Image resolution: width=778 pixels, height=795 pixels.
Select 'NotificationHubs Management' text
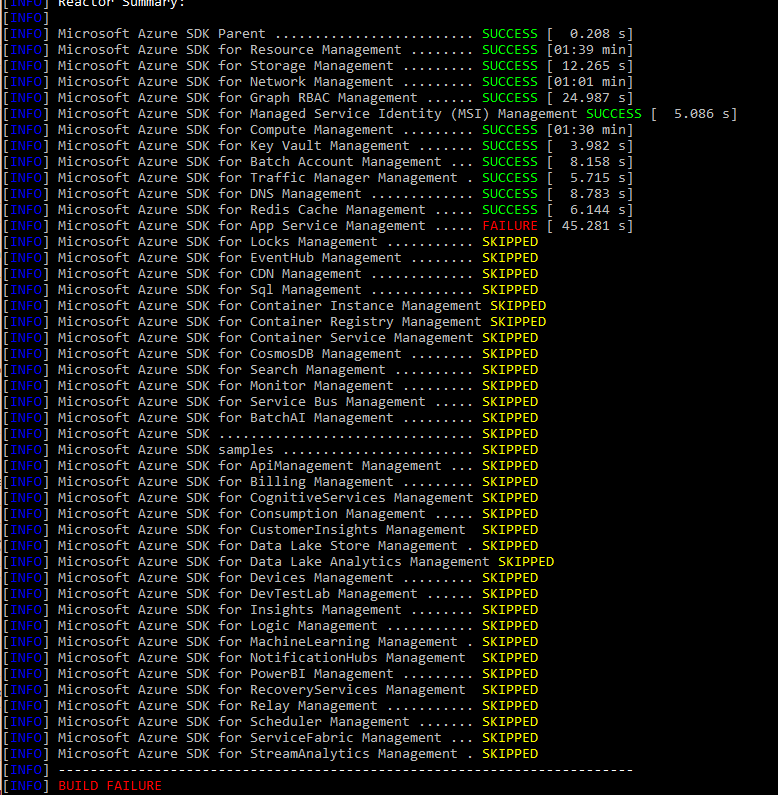pyautogui.click(x=357, y=658)
